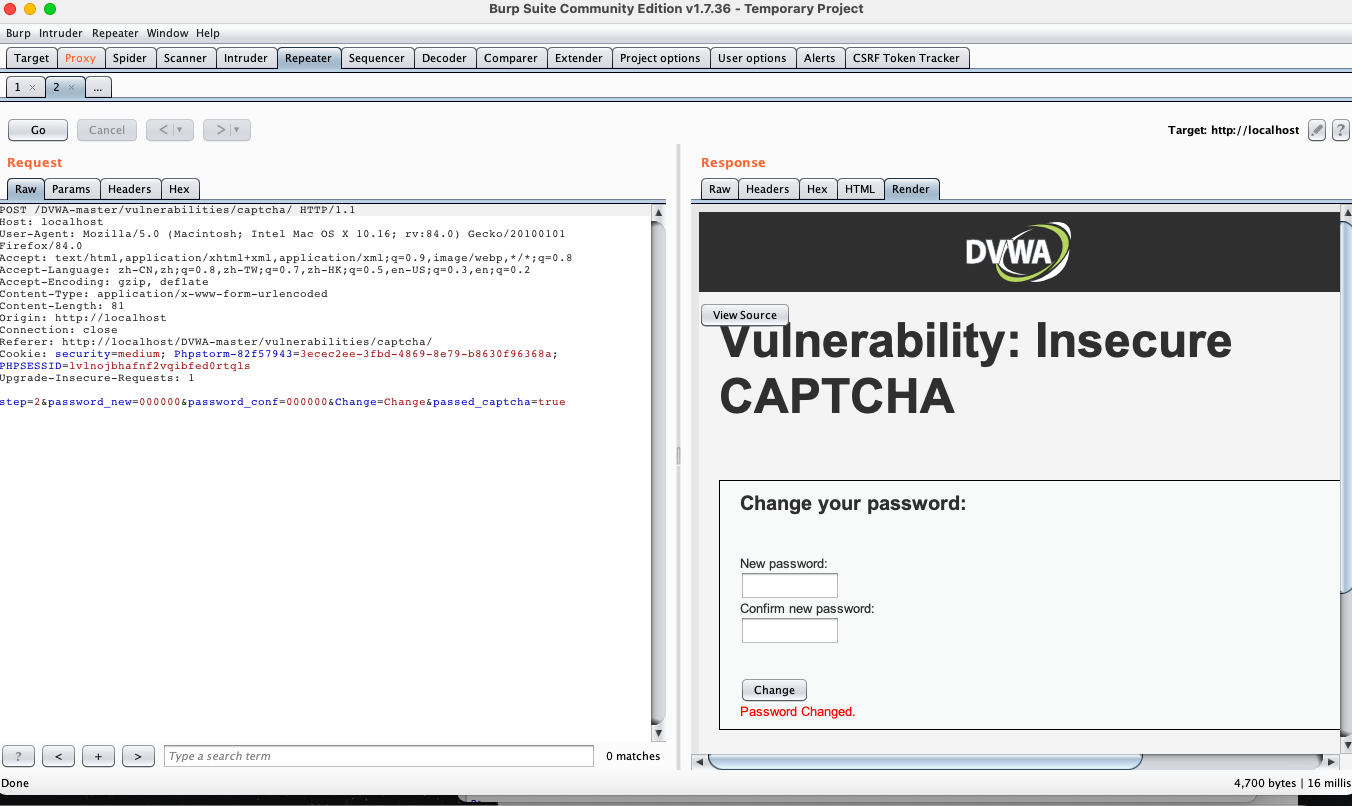The width and height of the screenshot is (1352, 806).
Task: Show the request Raw view tab
Action: click(x=26, y=189)
